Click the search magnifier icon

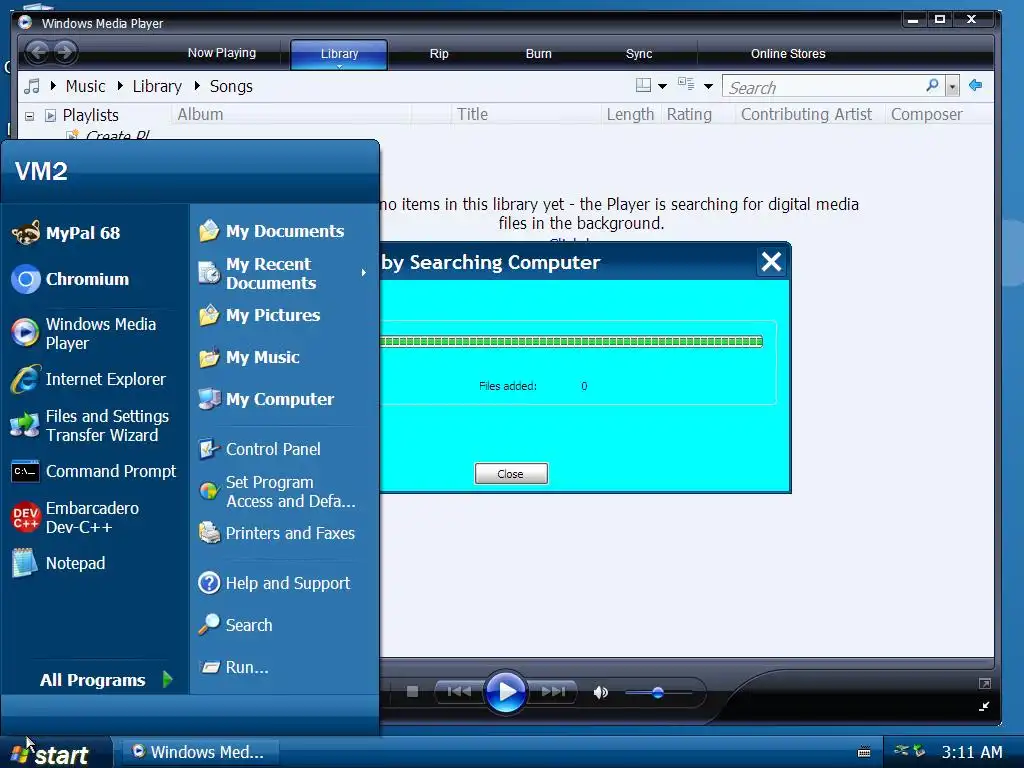933,86
